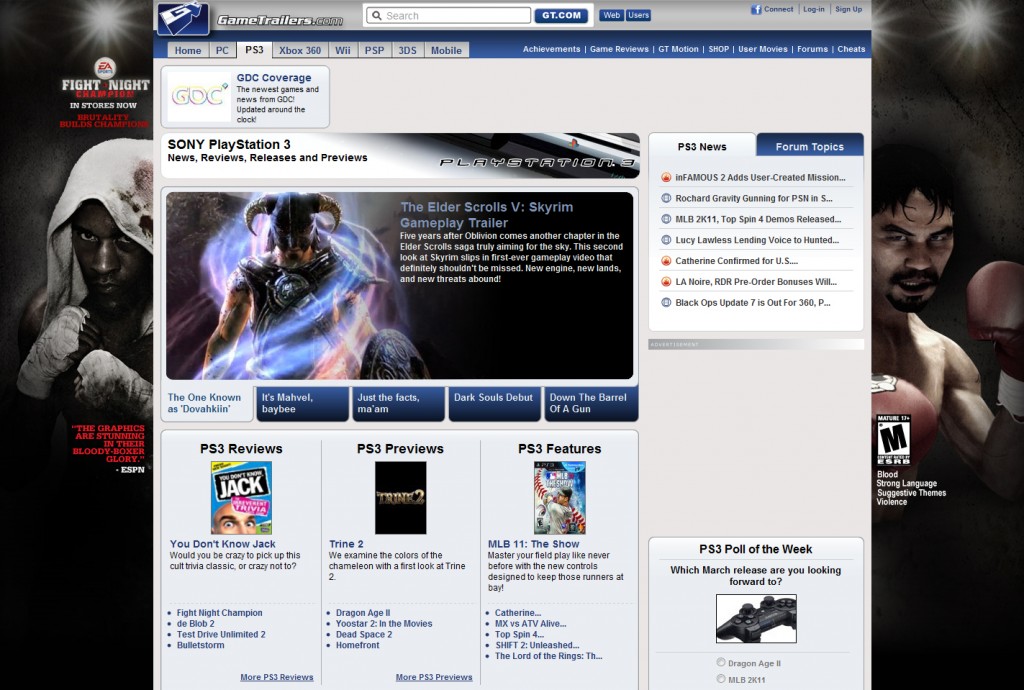Click the ESRB Mature rating icon

tap(893, 439)
